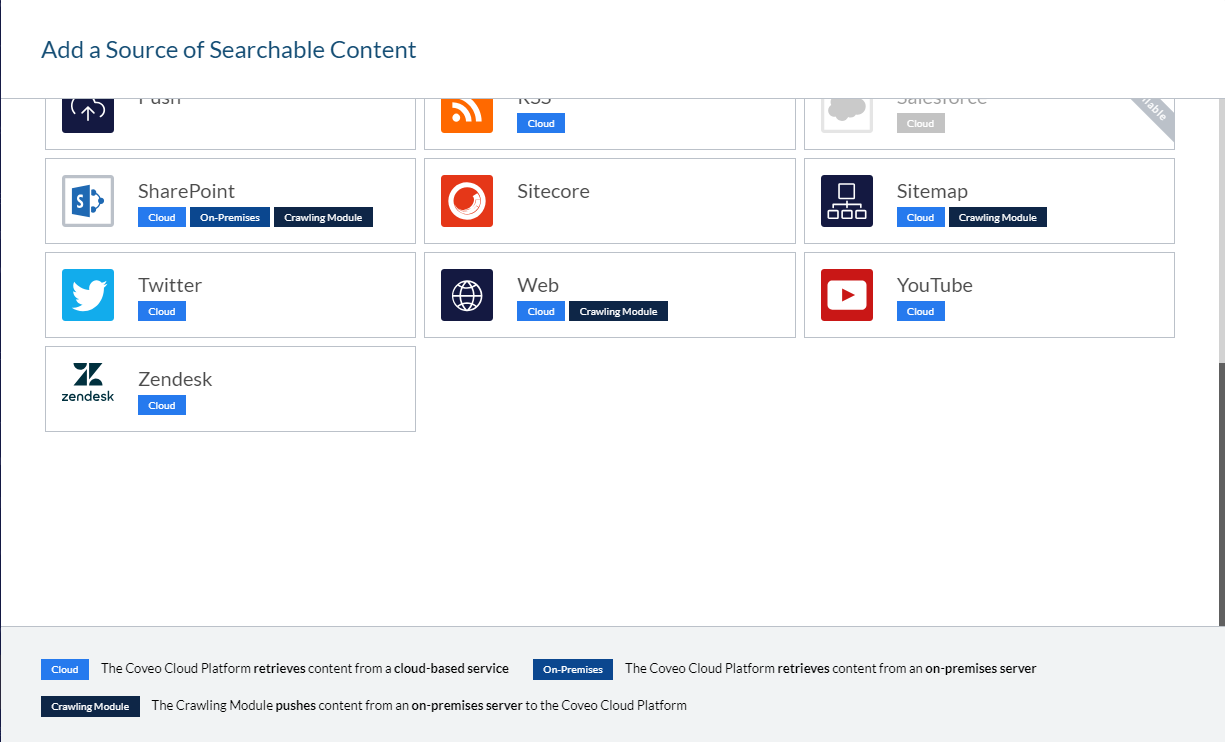Open the Zendesk source title

pos(175,379)
